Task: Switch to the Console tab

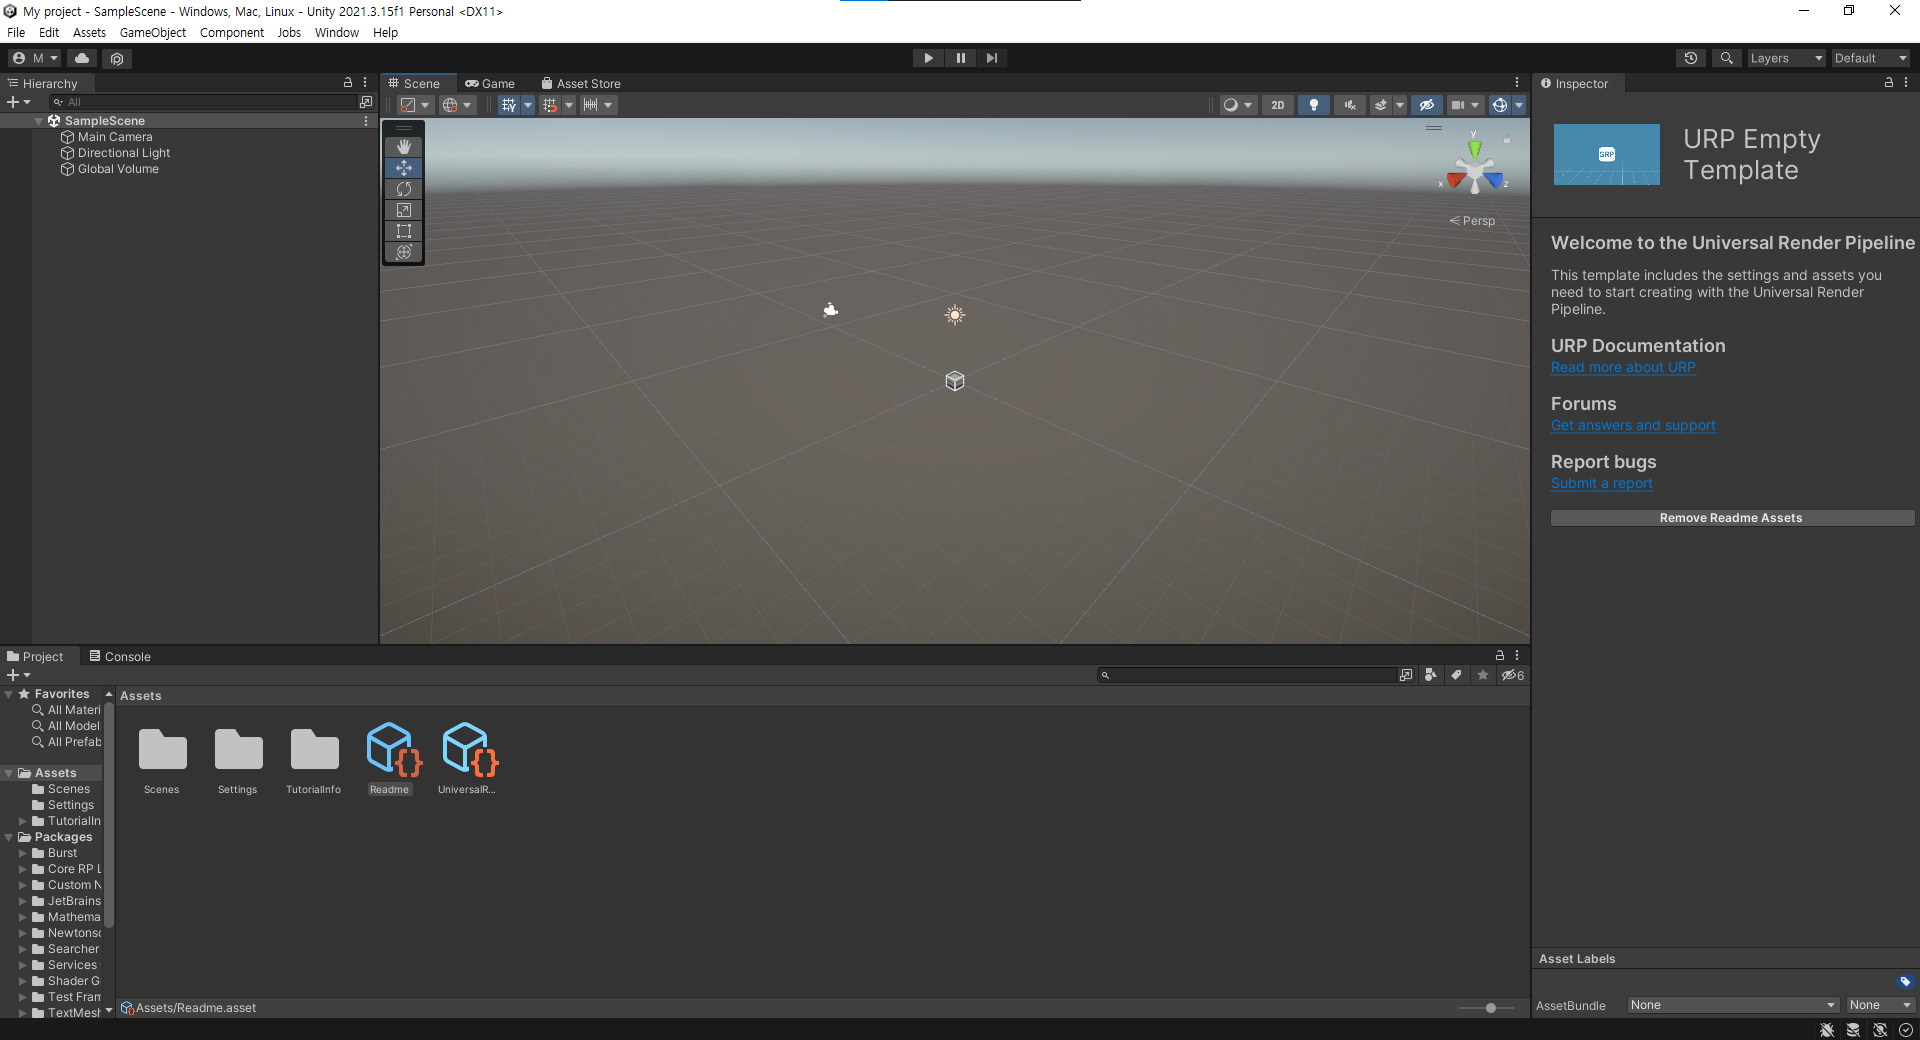Action: click(120, 656)
